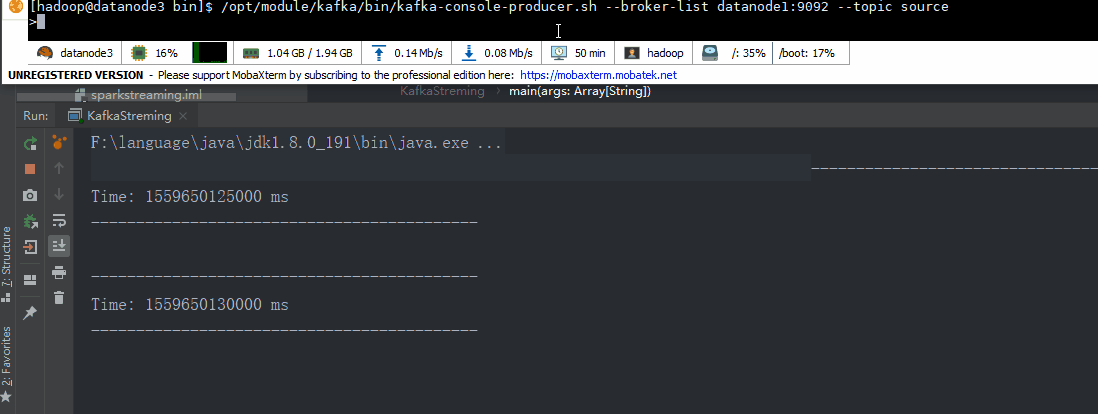Toggle scroll to end of console
Viewport: 1098px width, 414px height.
[59, 245]
